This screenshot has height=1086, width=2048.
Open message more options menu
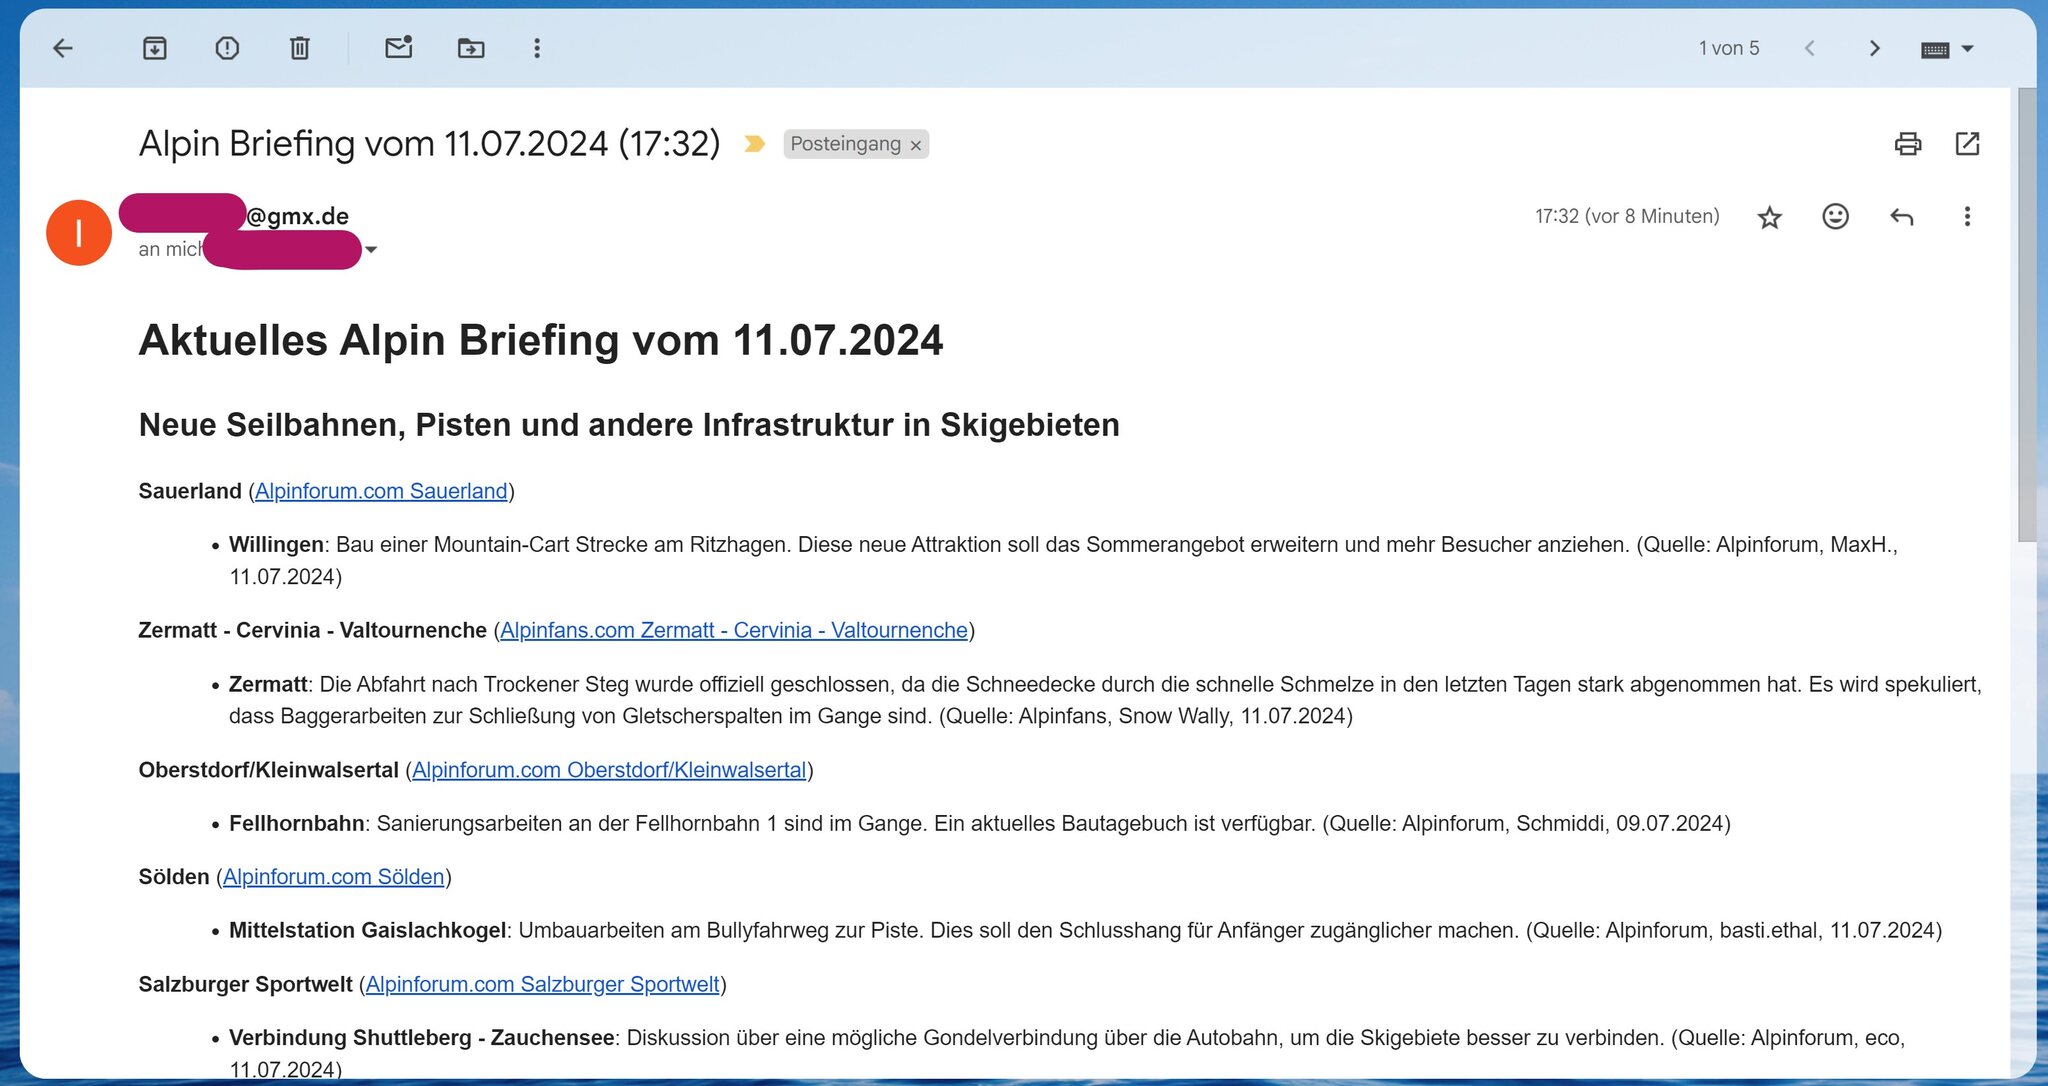[1966, 217]
